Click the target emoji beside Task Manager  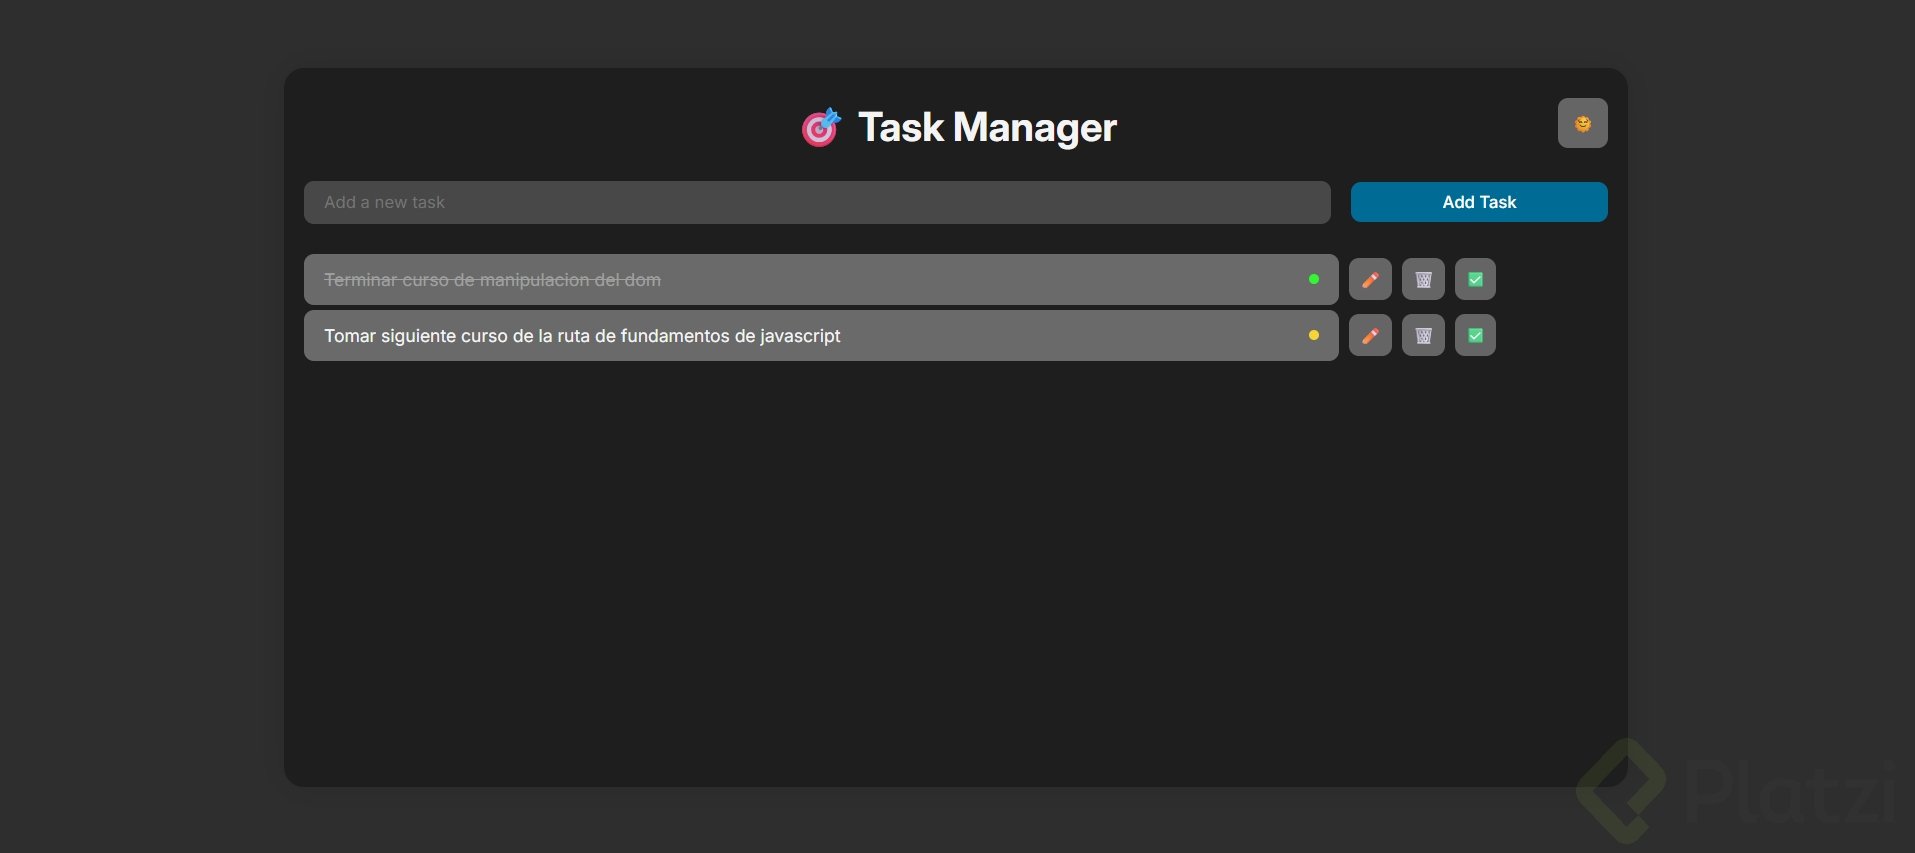coord(821,127)
